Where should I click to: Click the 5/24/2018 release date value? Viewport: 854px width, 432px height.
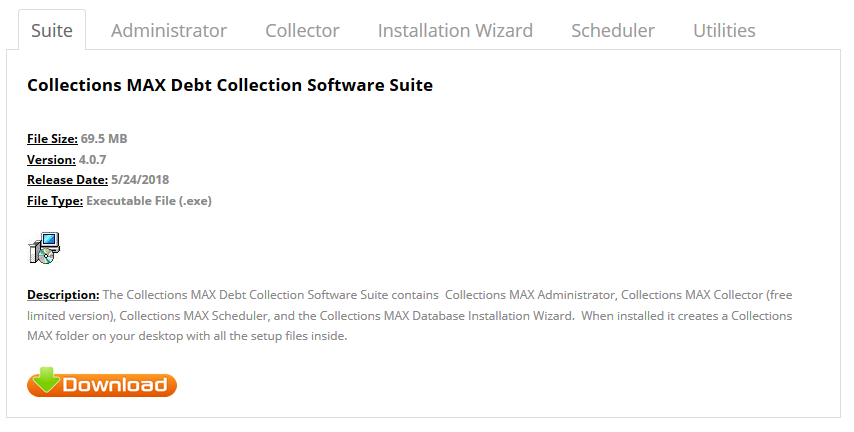[140, 180]
